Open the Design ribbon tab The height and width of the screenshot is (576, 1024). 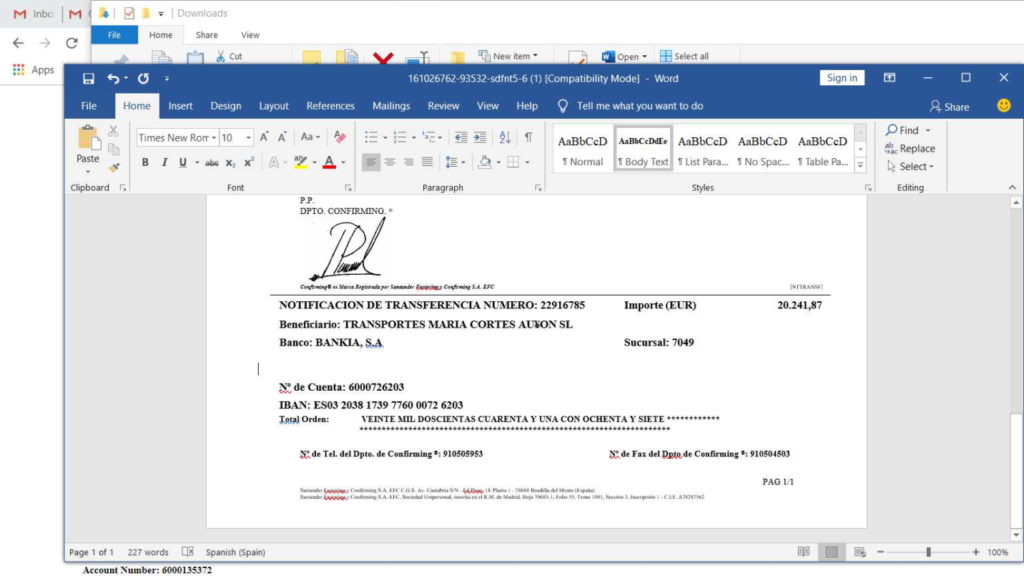coord(225,106)
